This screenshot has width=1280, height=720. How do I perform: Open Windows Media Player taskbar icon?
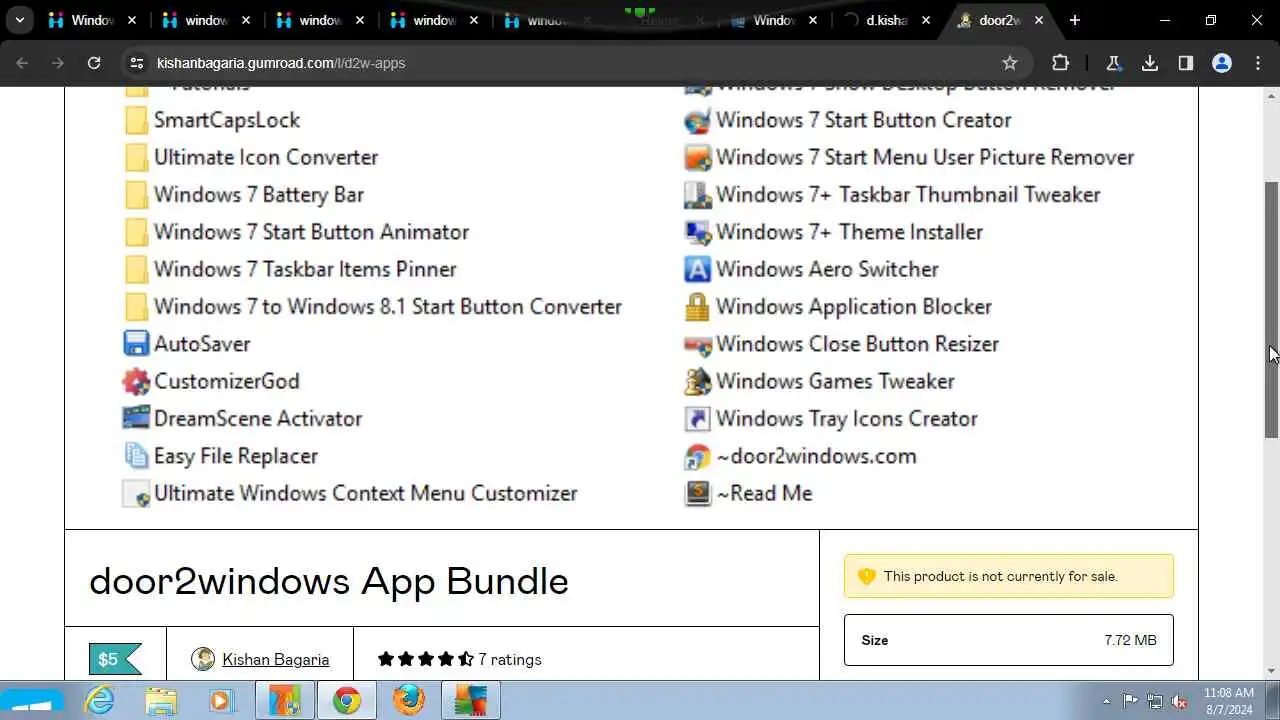[x=221, y=701]
